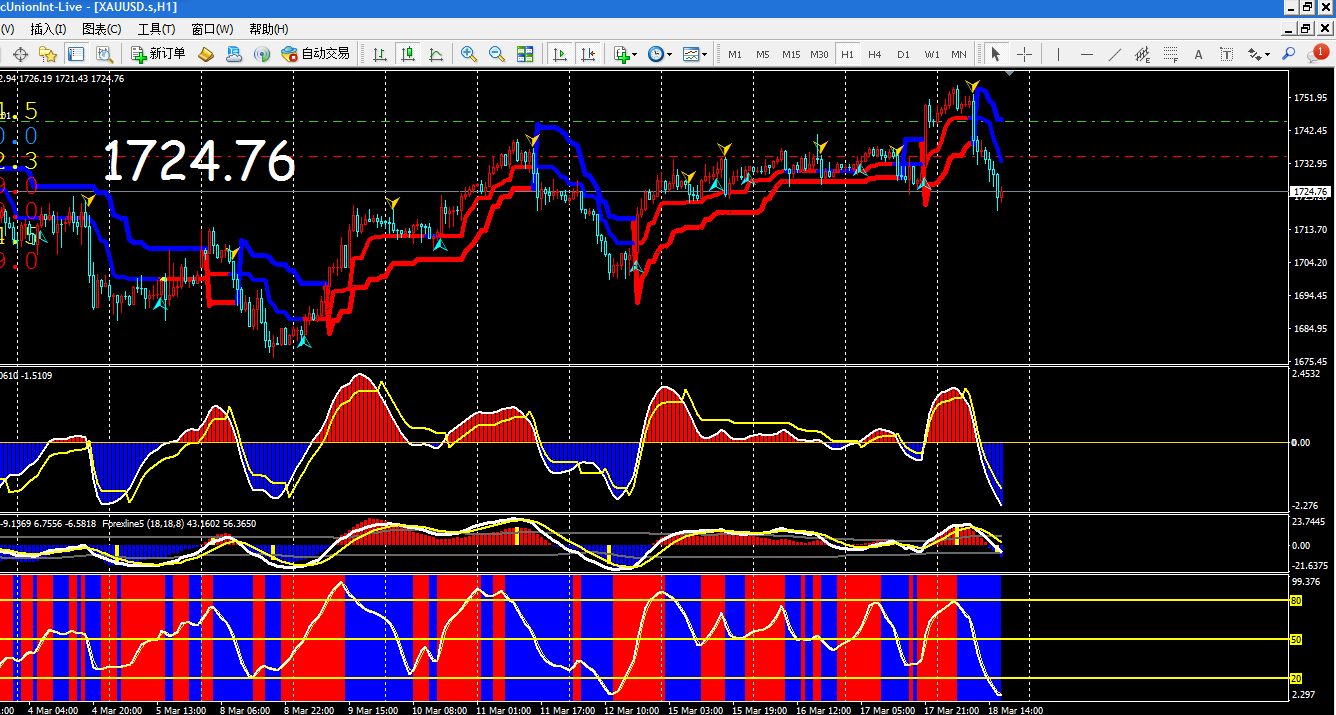
Task: Expand the periodicity clock dropdown
Action: [659, 54]
